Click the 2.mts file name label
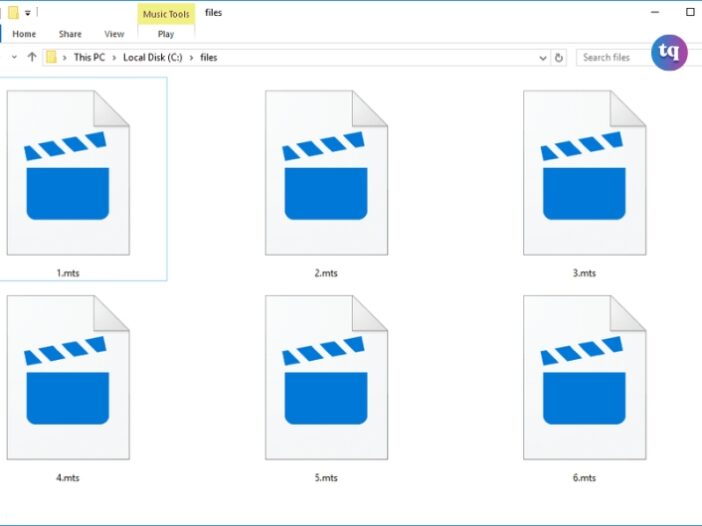702x526 pixels. pos(326,273)
